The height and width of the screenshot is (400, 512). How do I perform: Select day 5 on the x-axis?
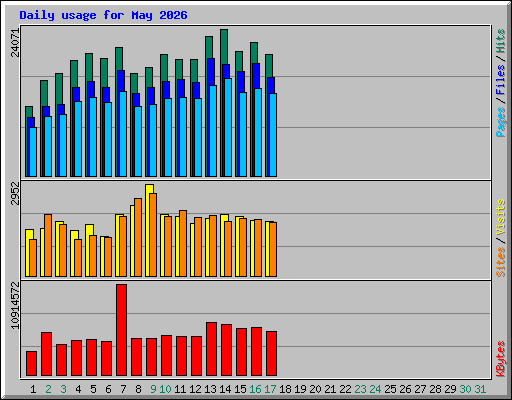[93, 389]
